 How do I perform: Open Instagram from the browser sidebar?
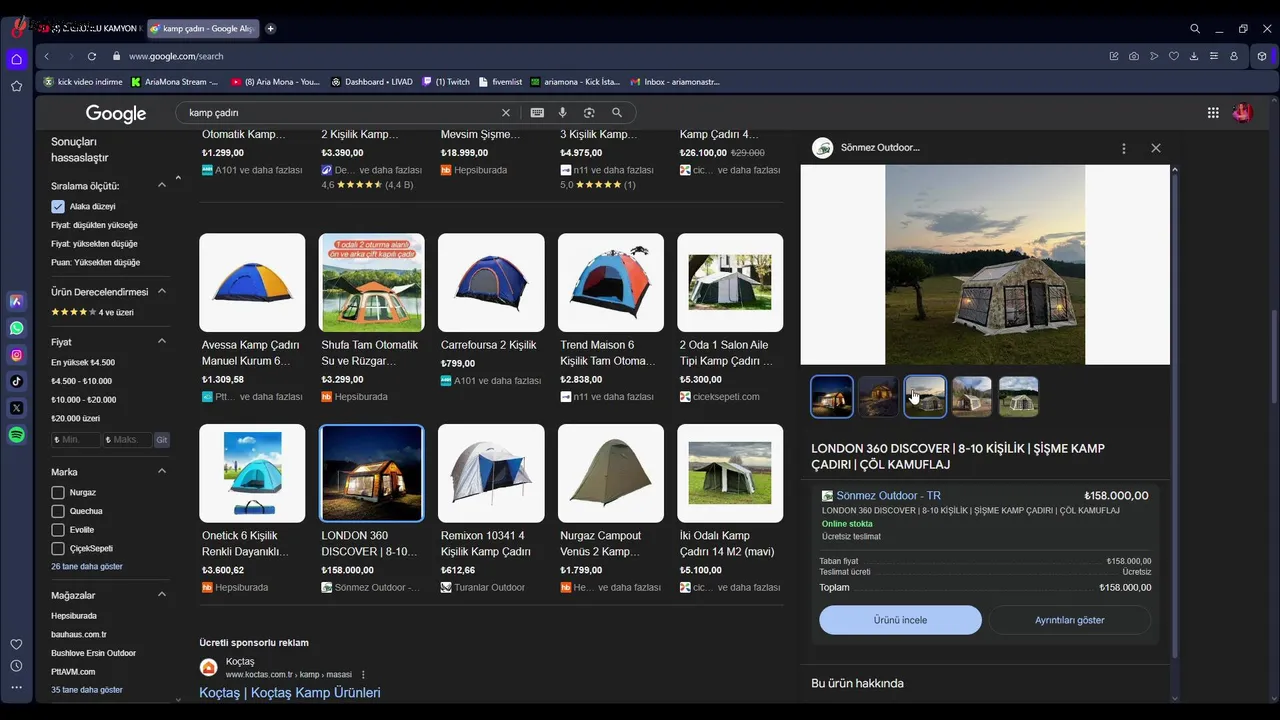16,355
